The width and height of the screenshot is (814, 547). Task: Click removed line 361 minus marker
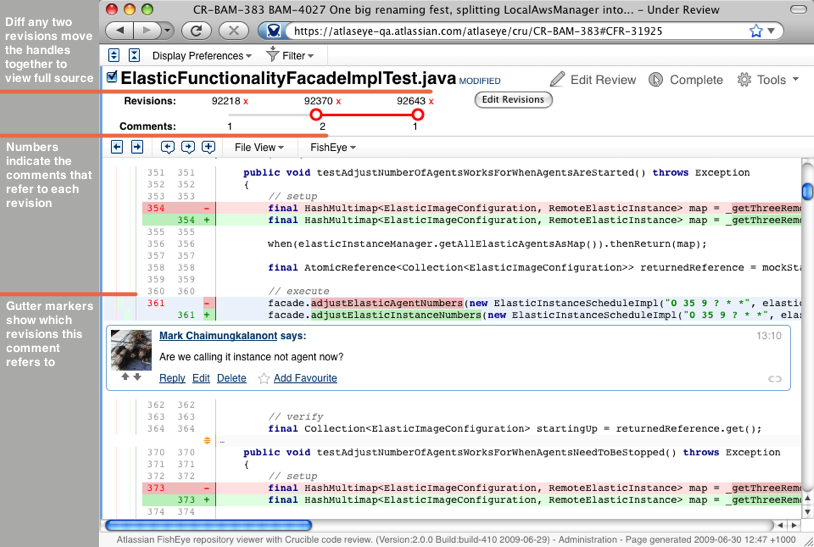207,303
